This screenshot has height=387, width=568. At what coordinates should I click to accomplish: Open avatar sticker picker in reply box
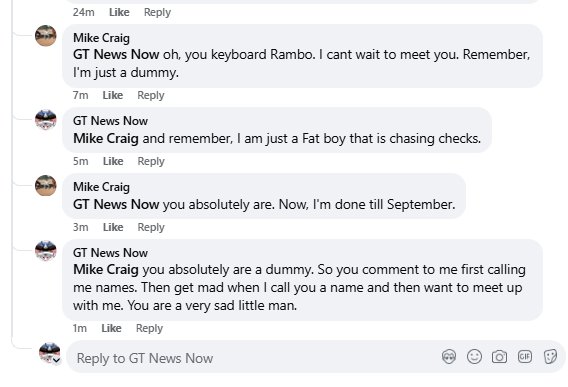449,357
